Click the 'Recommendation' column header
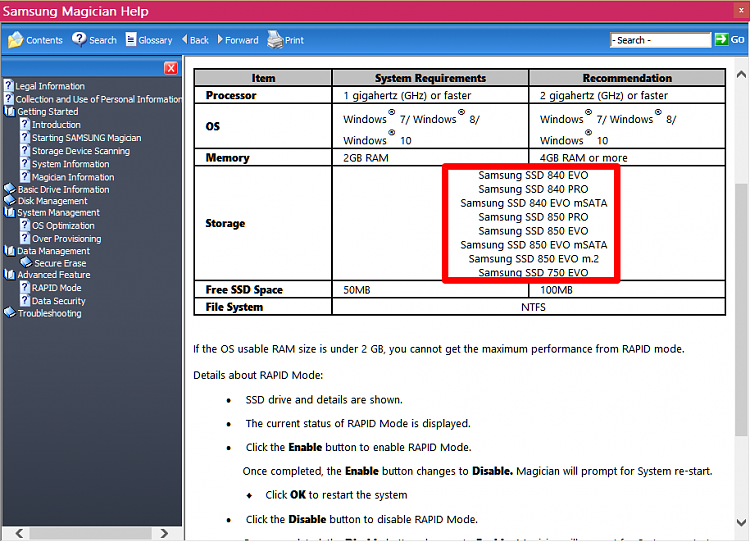 (x=627, y=78)
